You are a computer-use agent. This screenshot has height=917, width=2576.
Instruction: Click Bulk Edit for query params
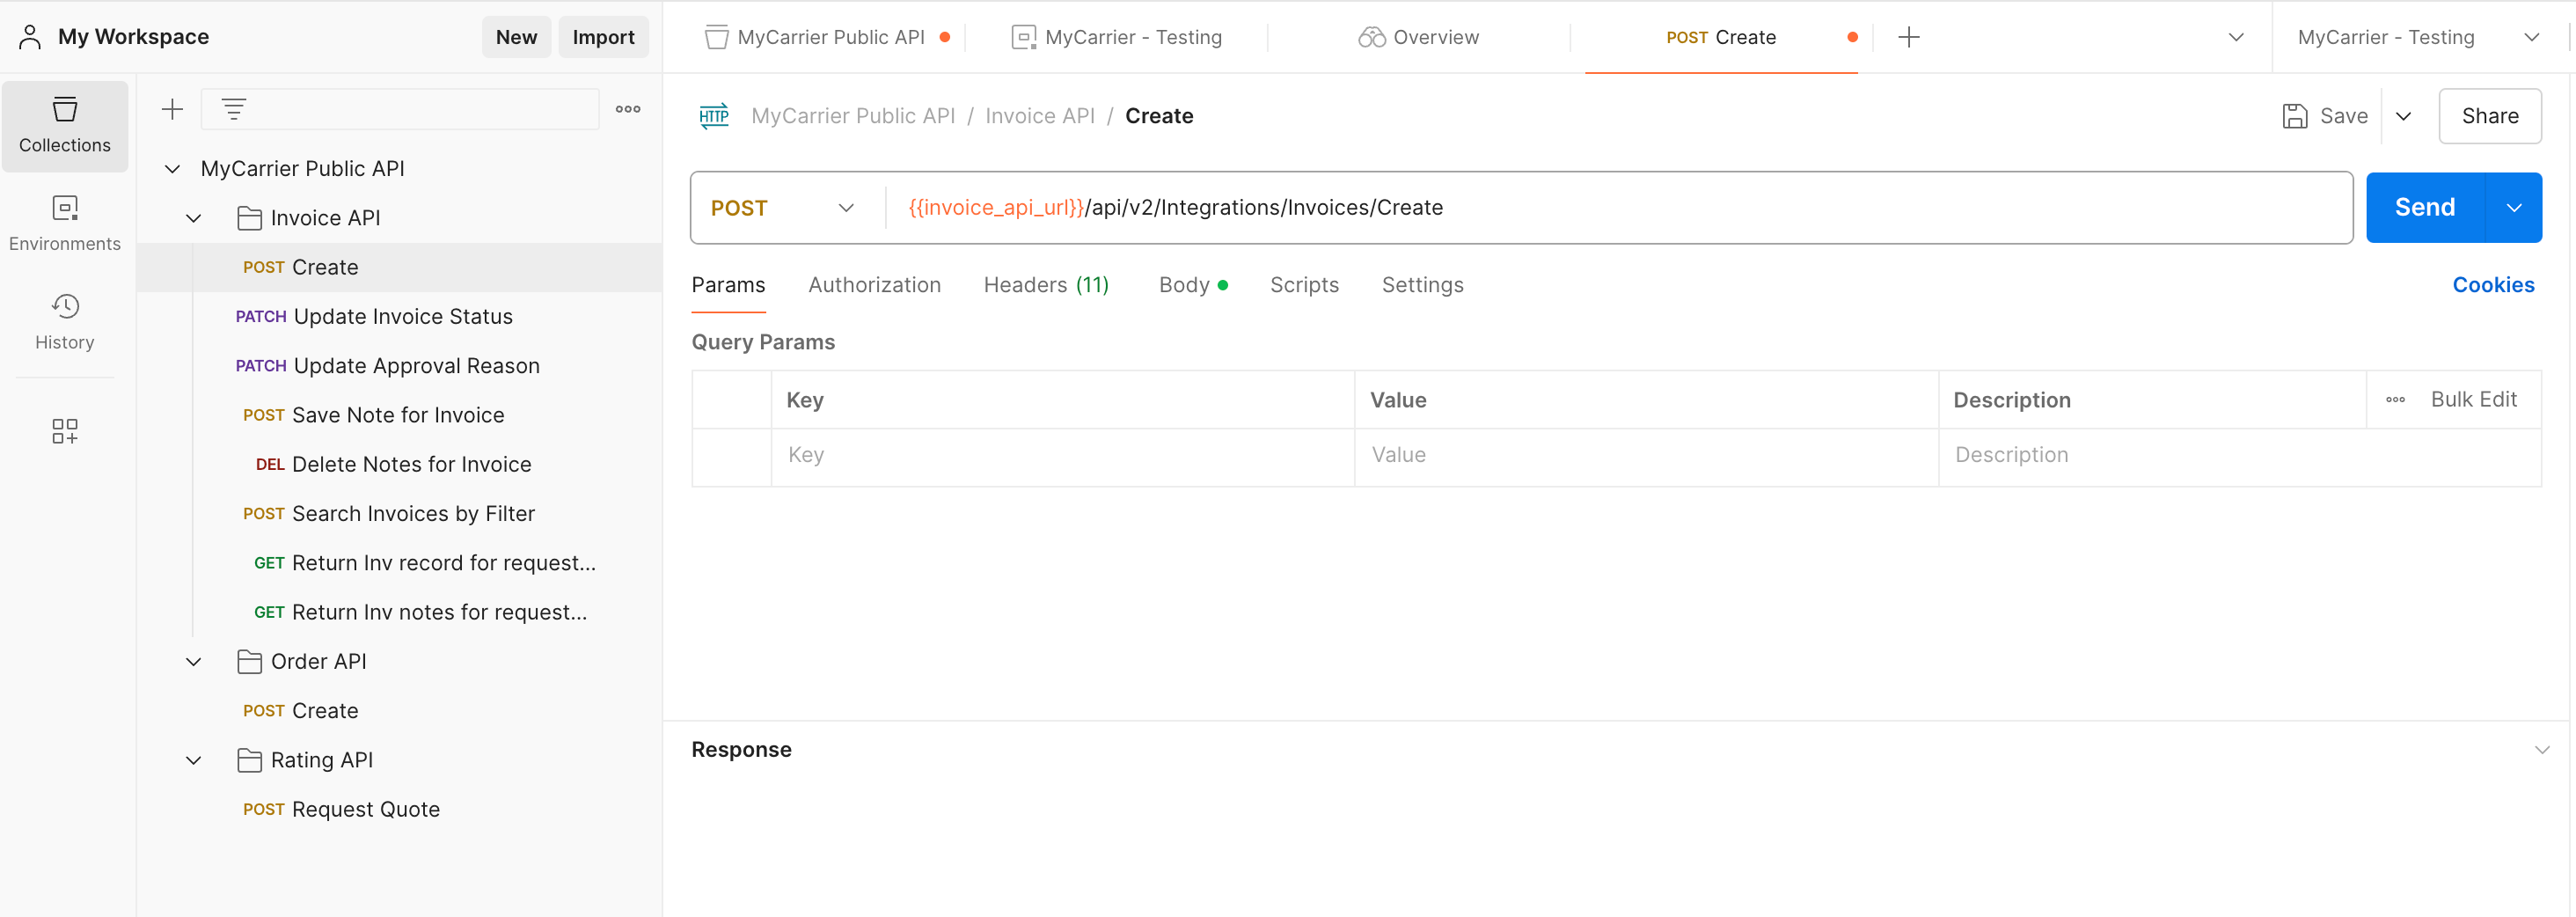pyautogui.click(x=2473, y=400)
